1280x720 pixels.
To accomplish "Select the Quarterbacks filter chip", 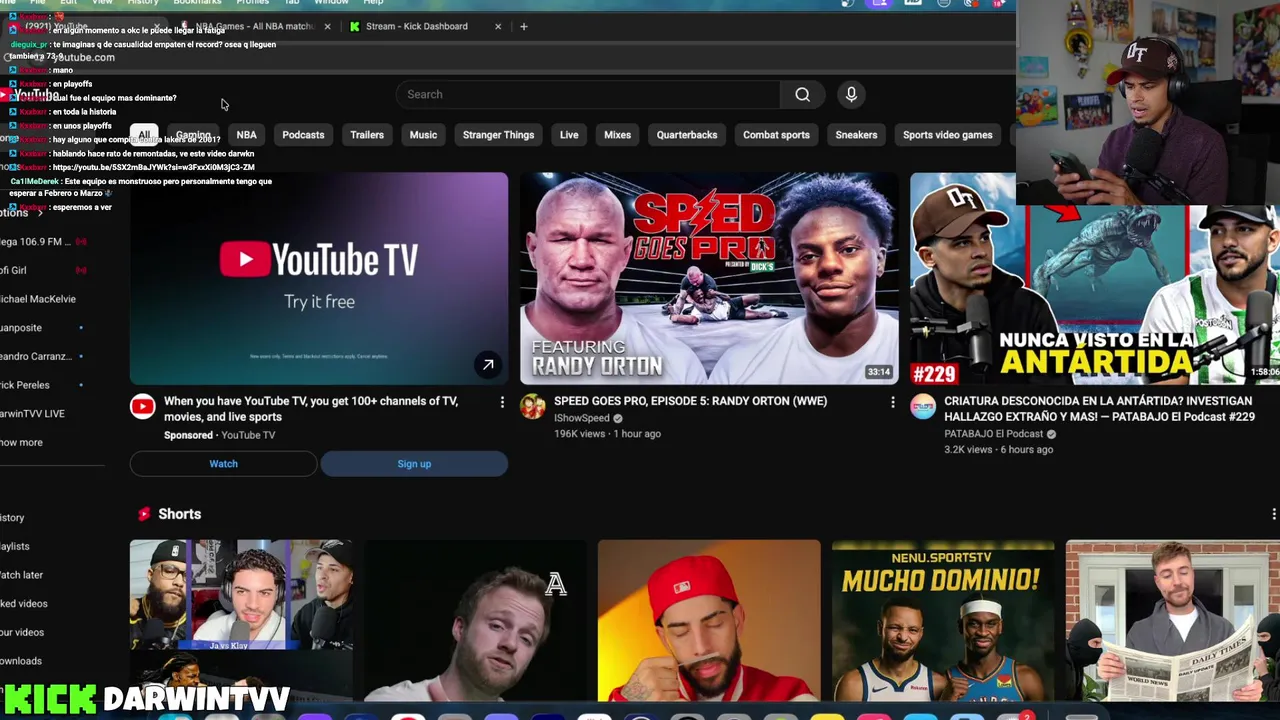I will pos(687,135).
